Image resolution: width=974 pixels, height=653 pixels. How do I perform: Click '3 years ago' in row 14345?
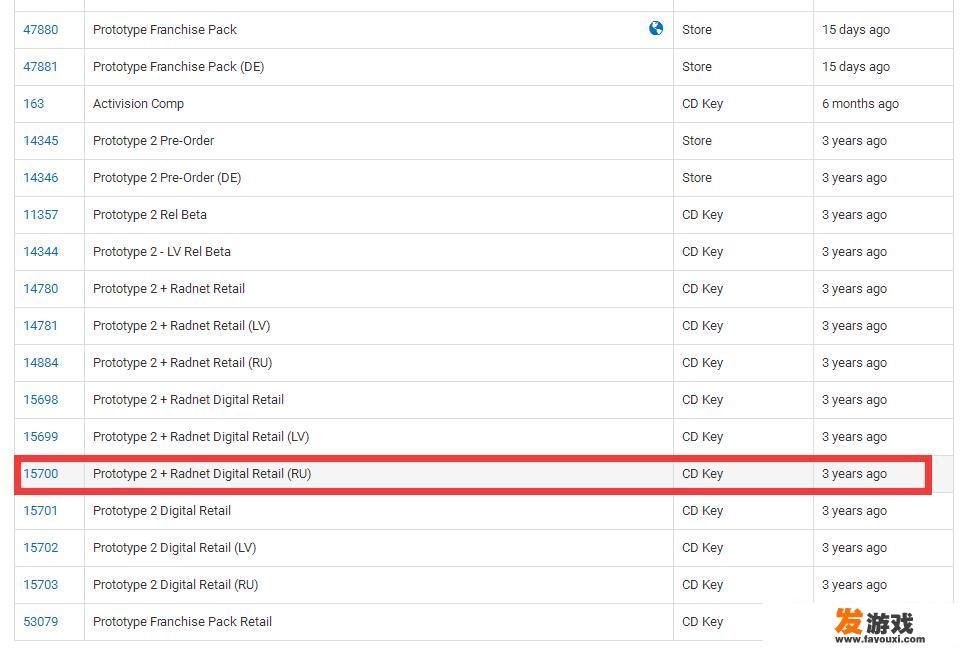coord(854,140)
